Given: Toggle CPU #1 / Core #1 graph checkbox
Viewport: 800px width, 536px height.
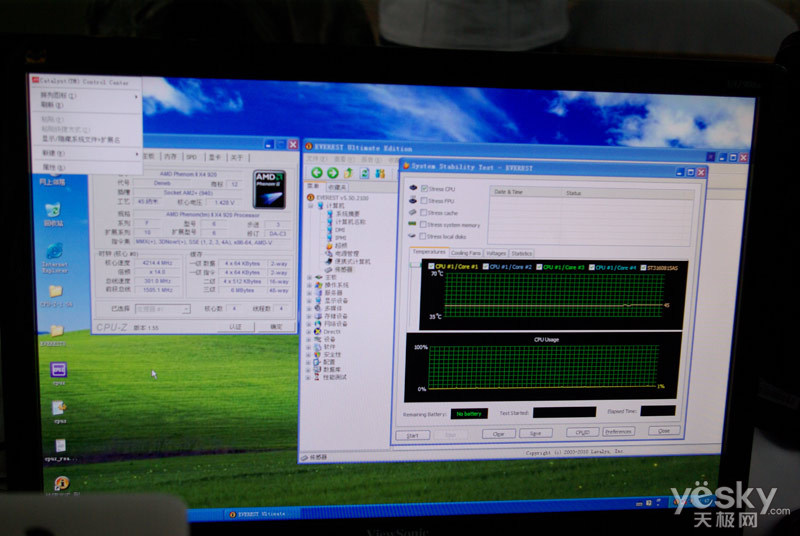Looking at the screenshot, I should click(432, 266).
